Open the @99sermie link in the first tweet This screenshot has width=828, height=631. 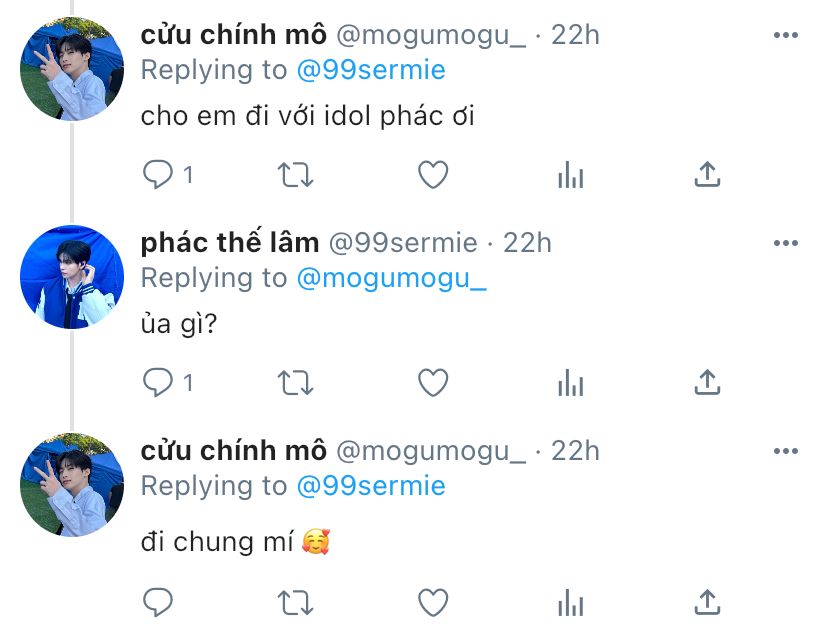click(x=371, y=70)
